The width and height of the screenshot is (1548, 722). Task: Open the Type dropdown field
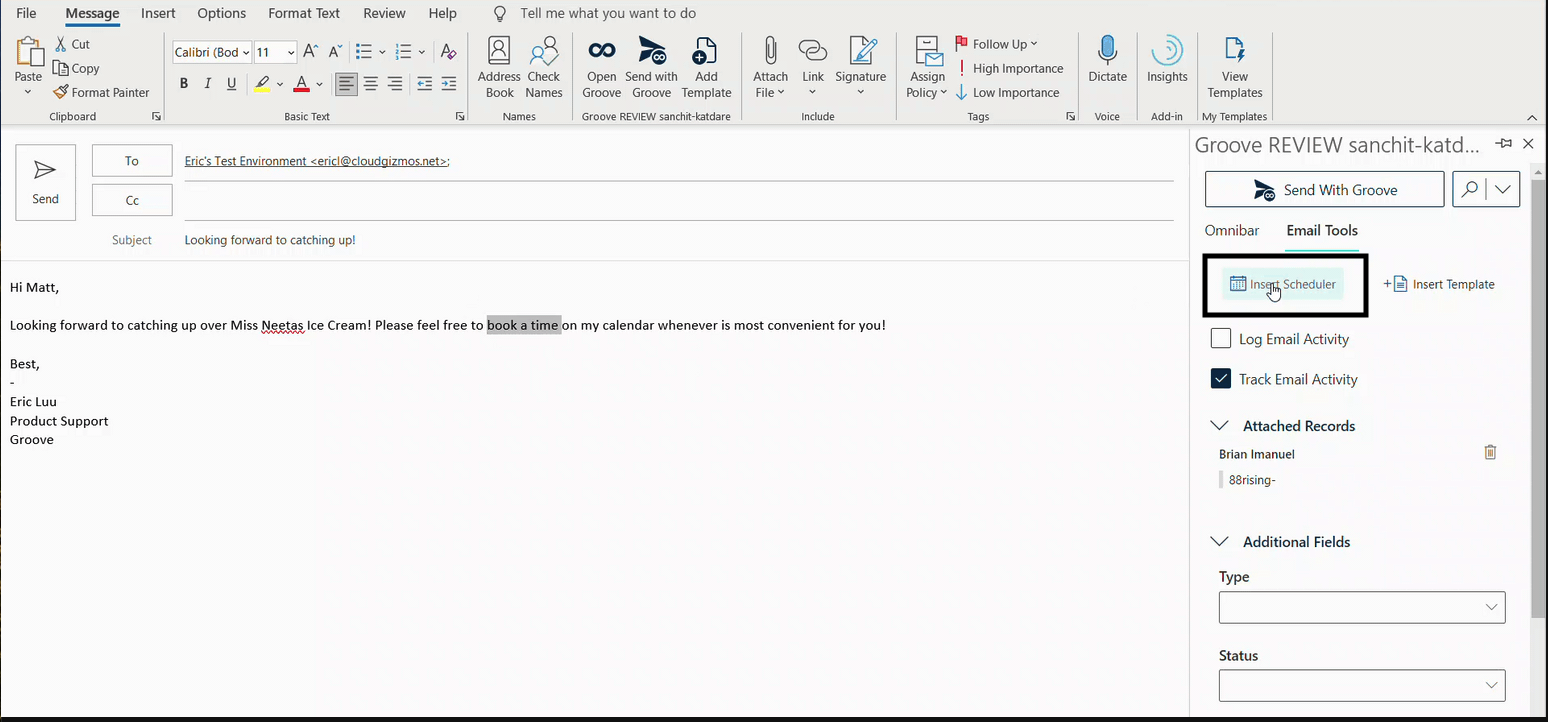coord(1362,607)
